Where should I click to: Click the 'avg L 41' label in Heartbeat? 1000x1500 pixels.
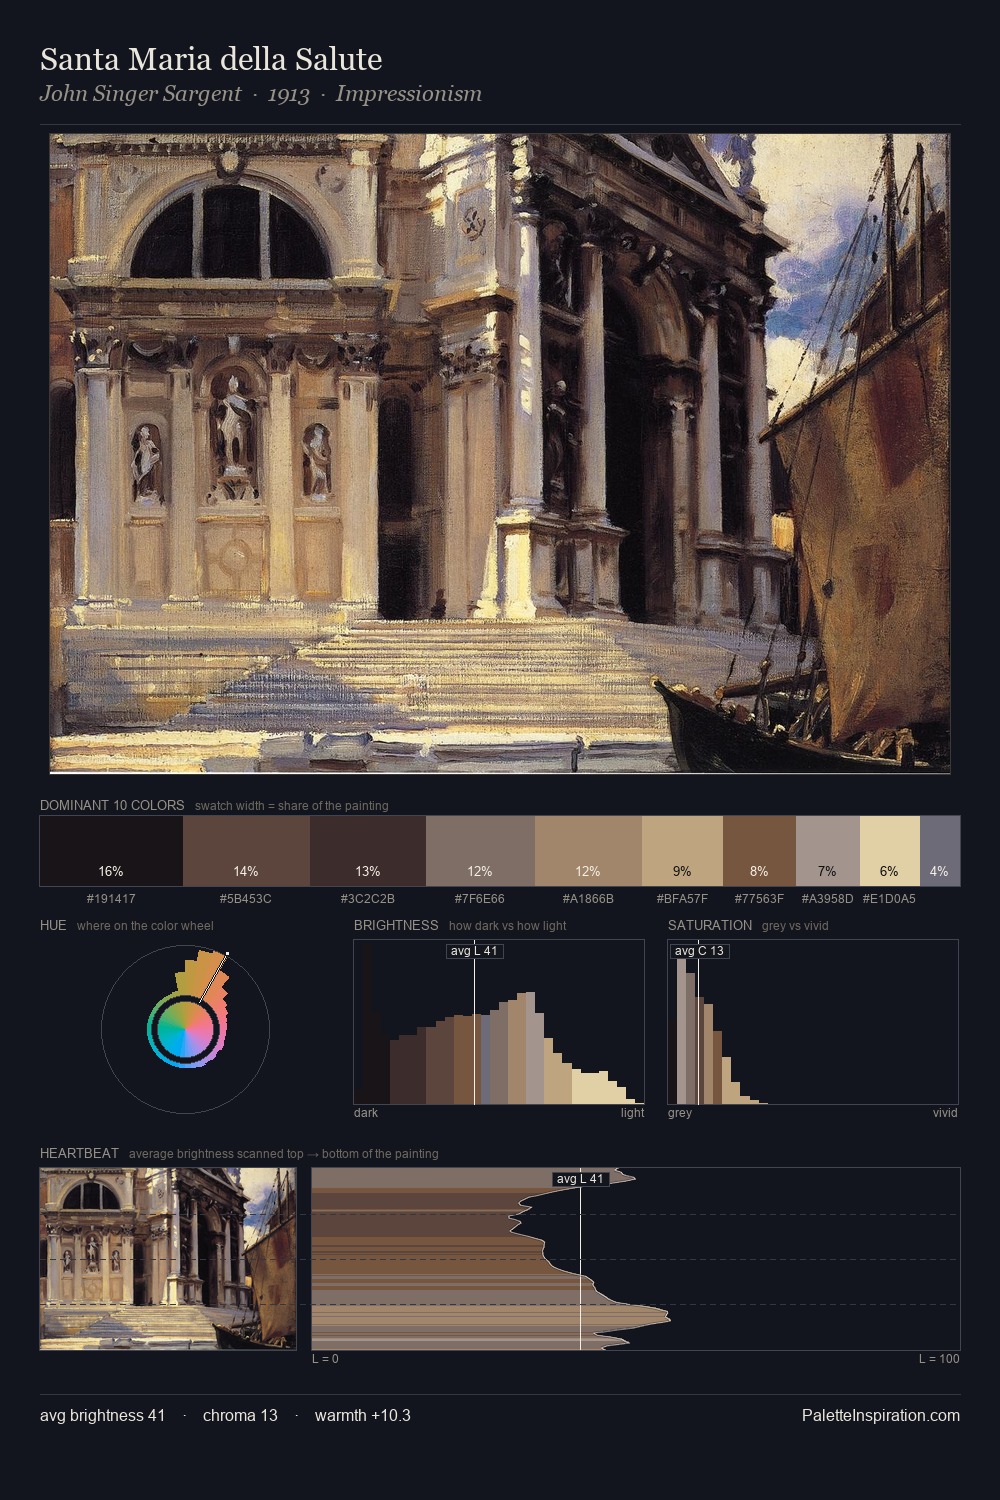point(580,1179)
